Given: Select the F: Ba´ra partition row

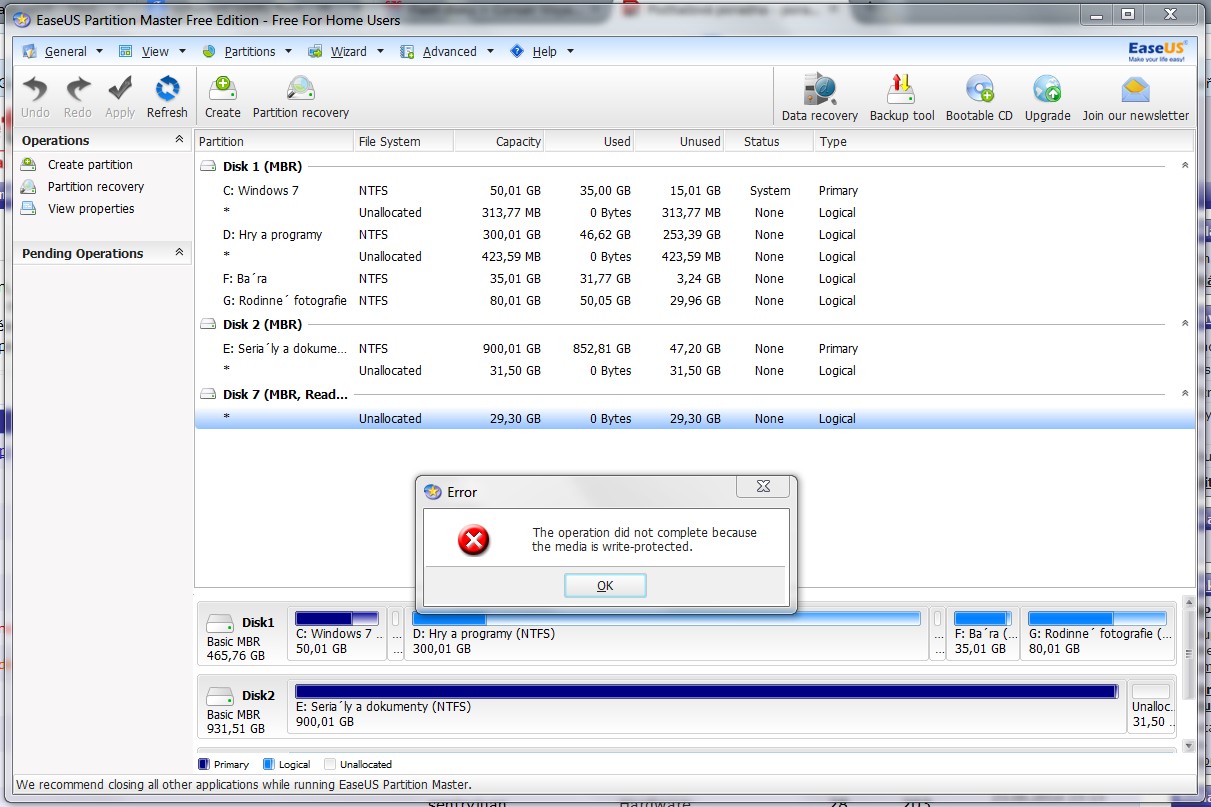Looking at the screenshot, I should (695, 279).
